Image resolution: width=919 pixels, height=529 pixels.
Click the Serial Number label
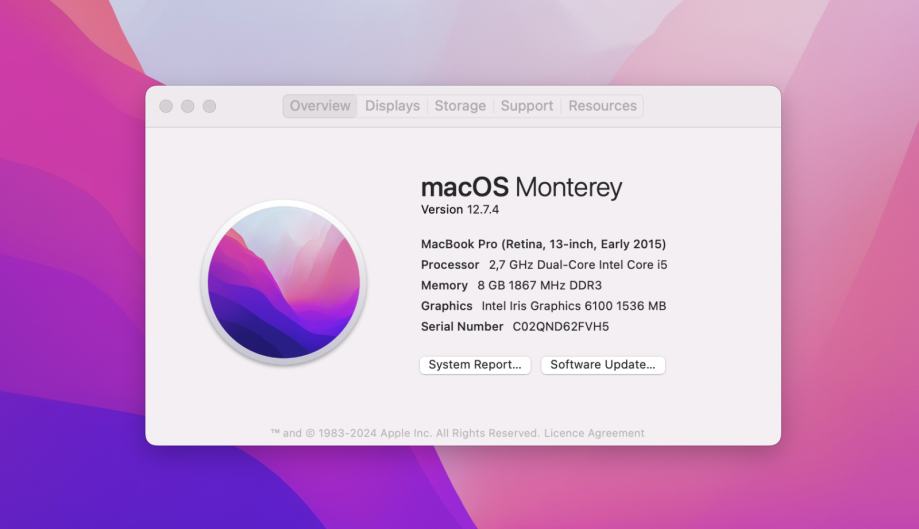462,326
